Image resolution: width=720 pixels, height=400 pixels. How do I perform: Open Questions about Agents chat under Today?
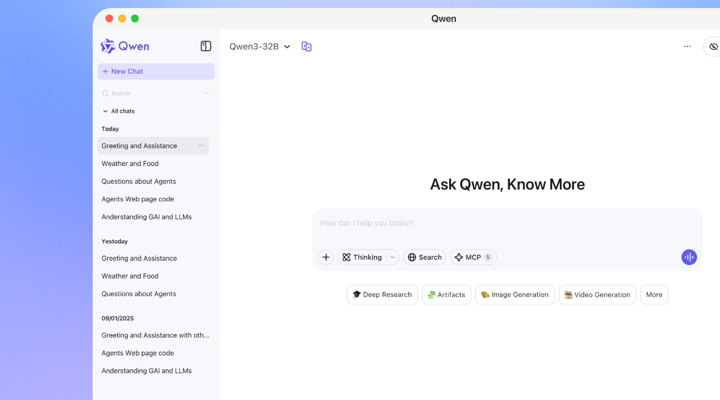pyautogui.click(x=139, y=181)
